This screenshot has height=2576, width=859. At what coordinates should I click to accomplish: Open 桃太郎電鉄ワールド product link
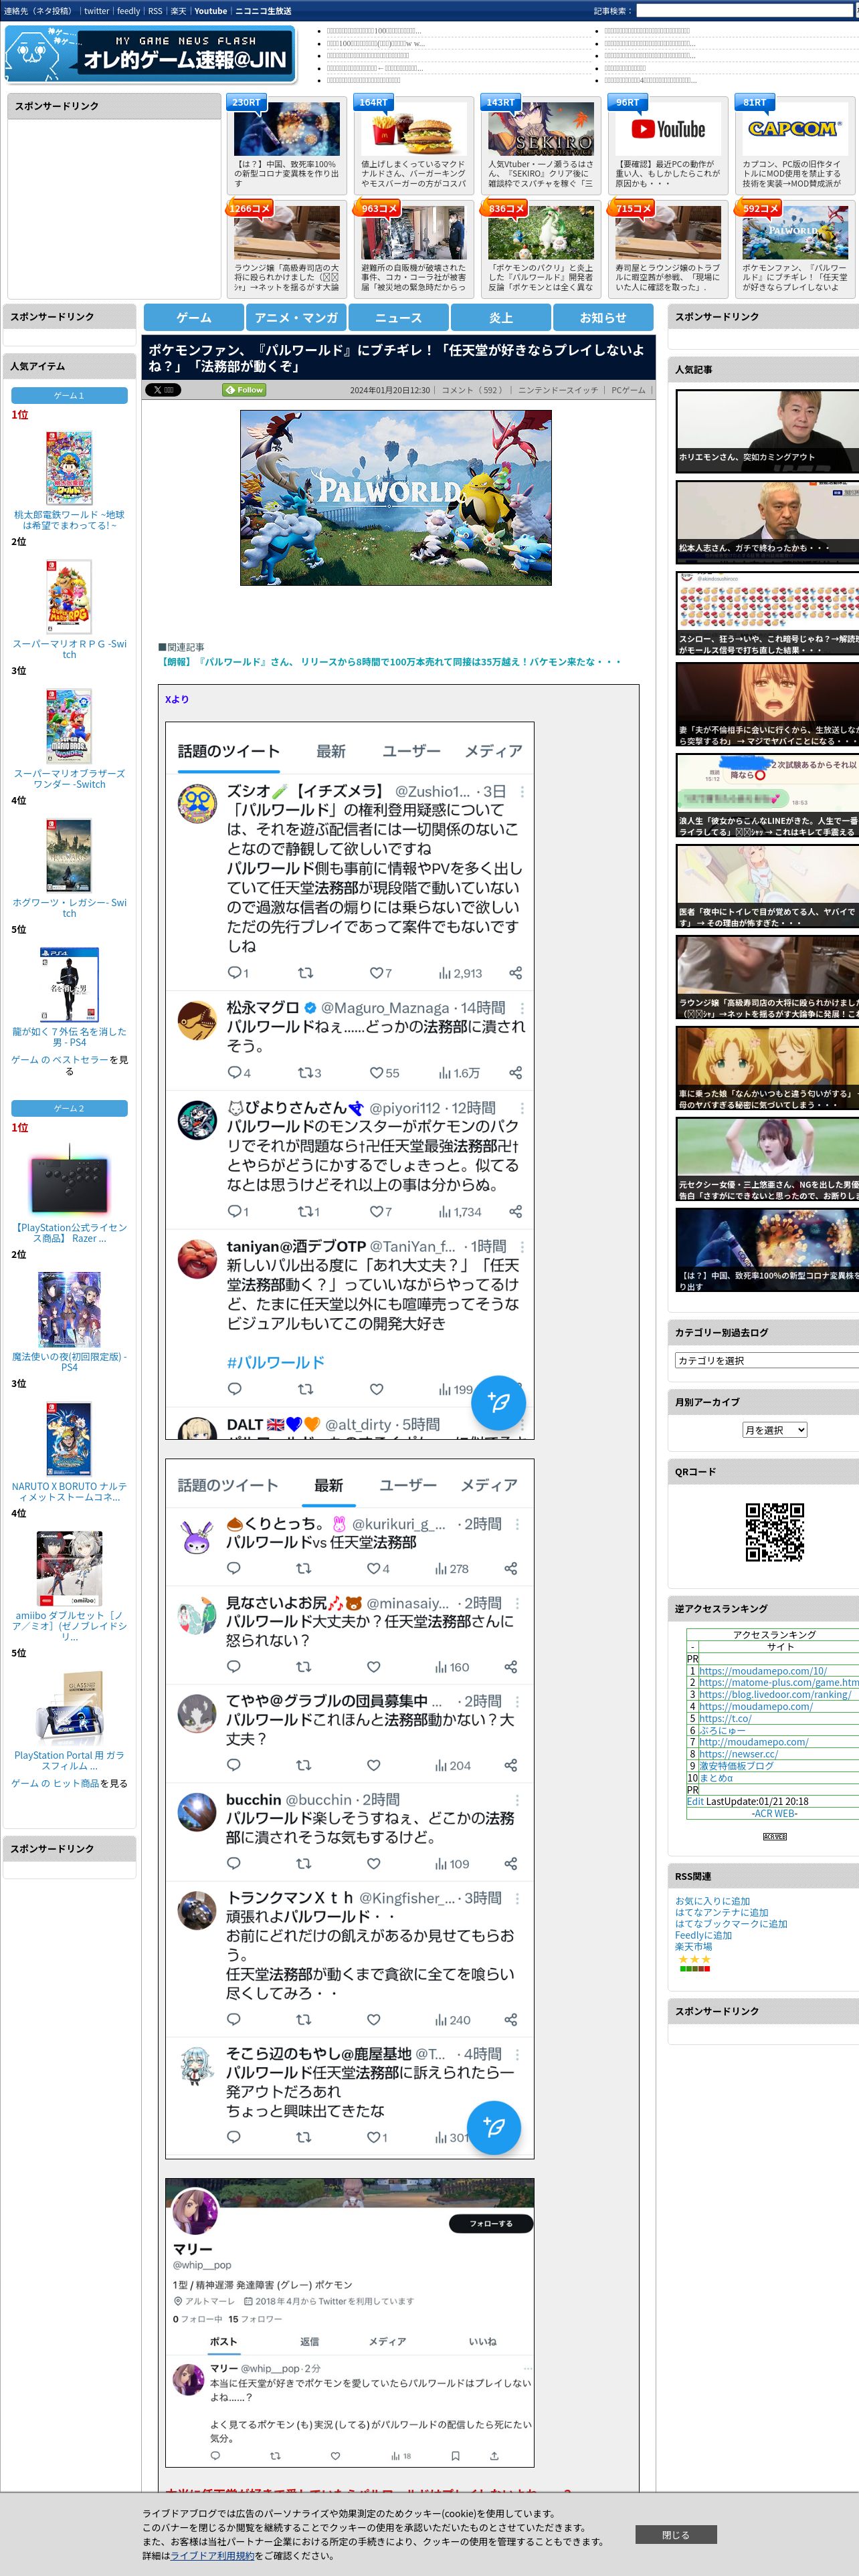(69, 519)
